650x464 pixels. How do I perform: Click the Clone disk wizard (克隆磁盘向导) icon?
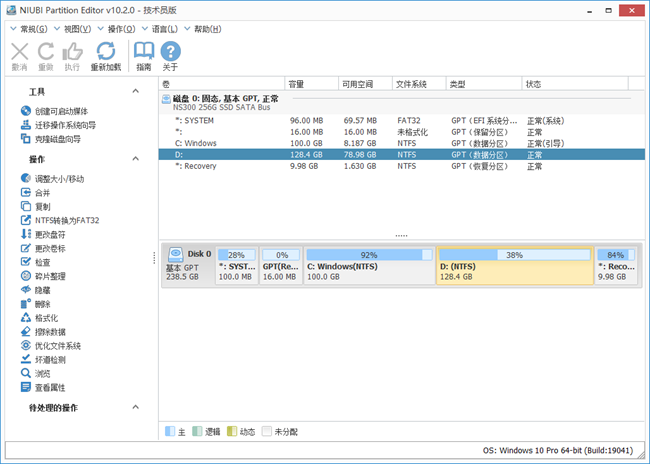26,138
